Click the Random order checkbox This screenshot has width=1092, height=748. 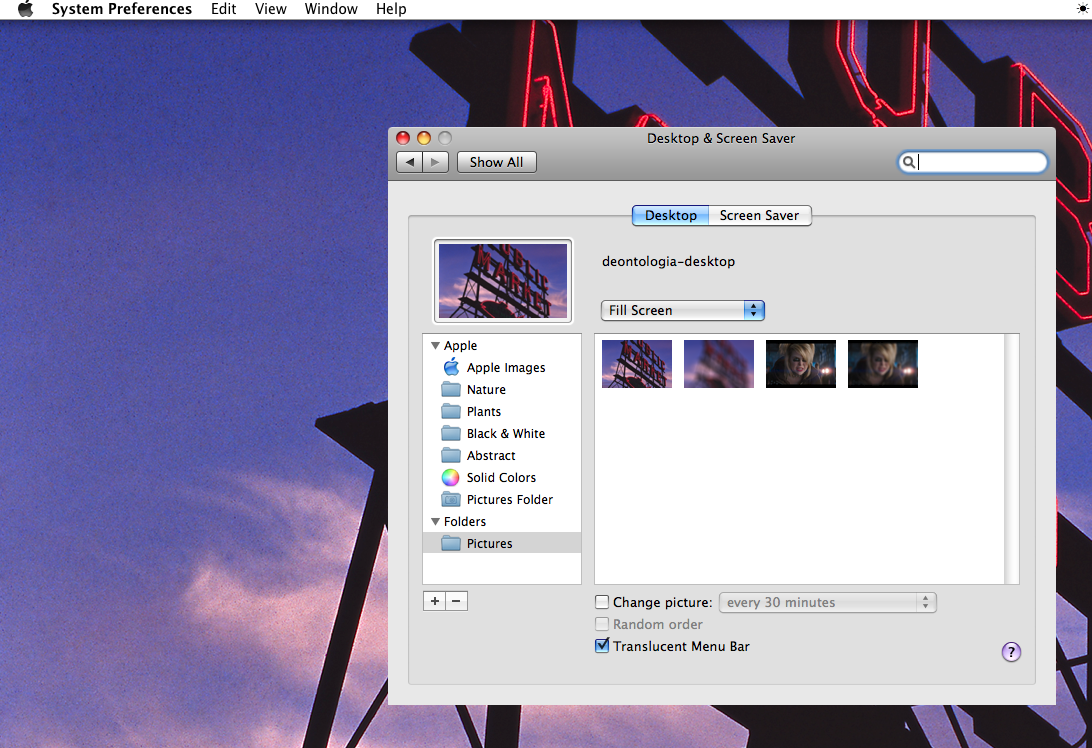coord(602,624)
